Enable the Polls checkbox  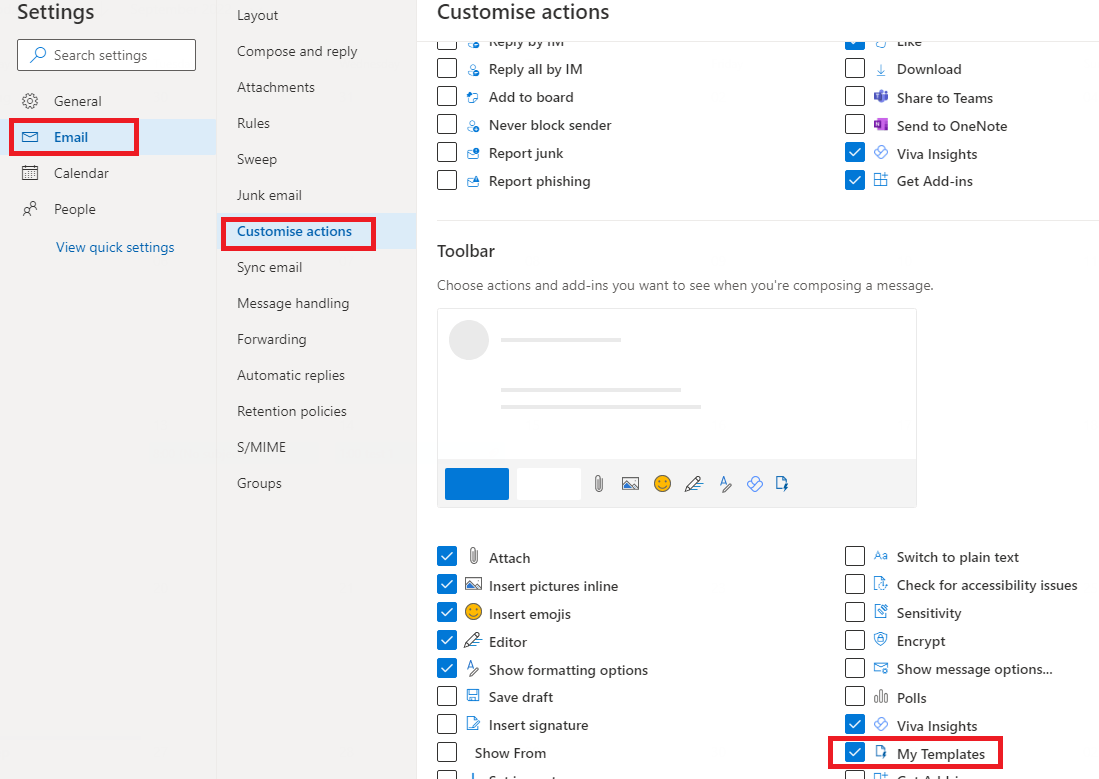click(855, 696)
